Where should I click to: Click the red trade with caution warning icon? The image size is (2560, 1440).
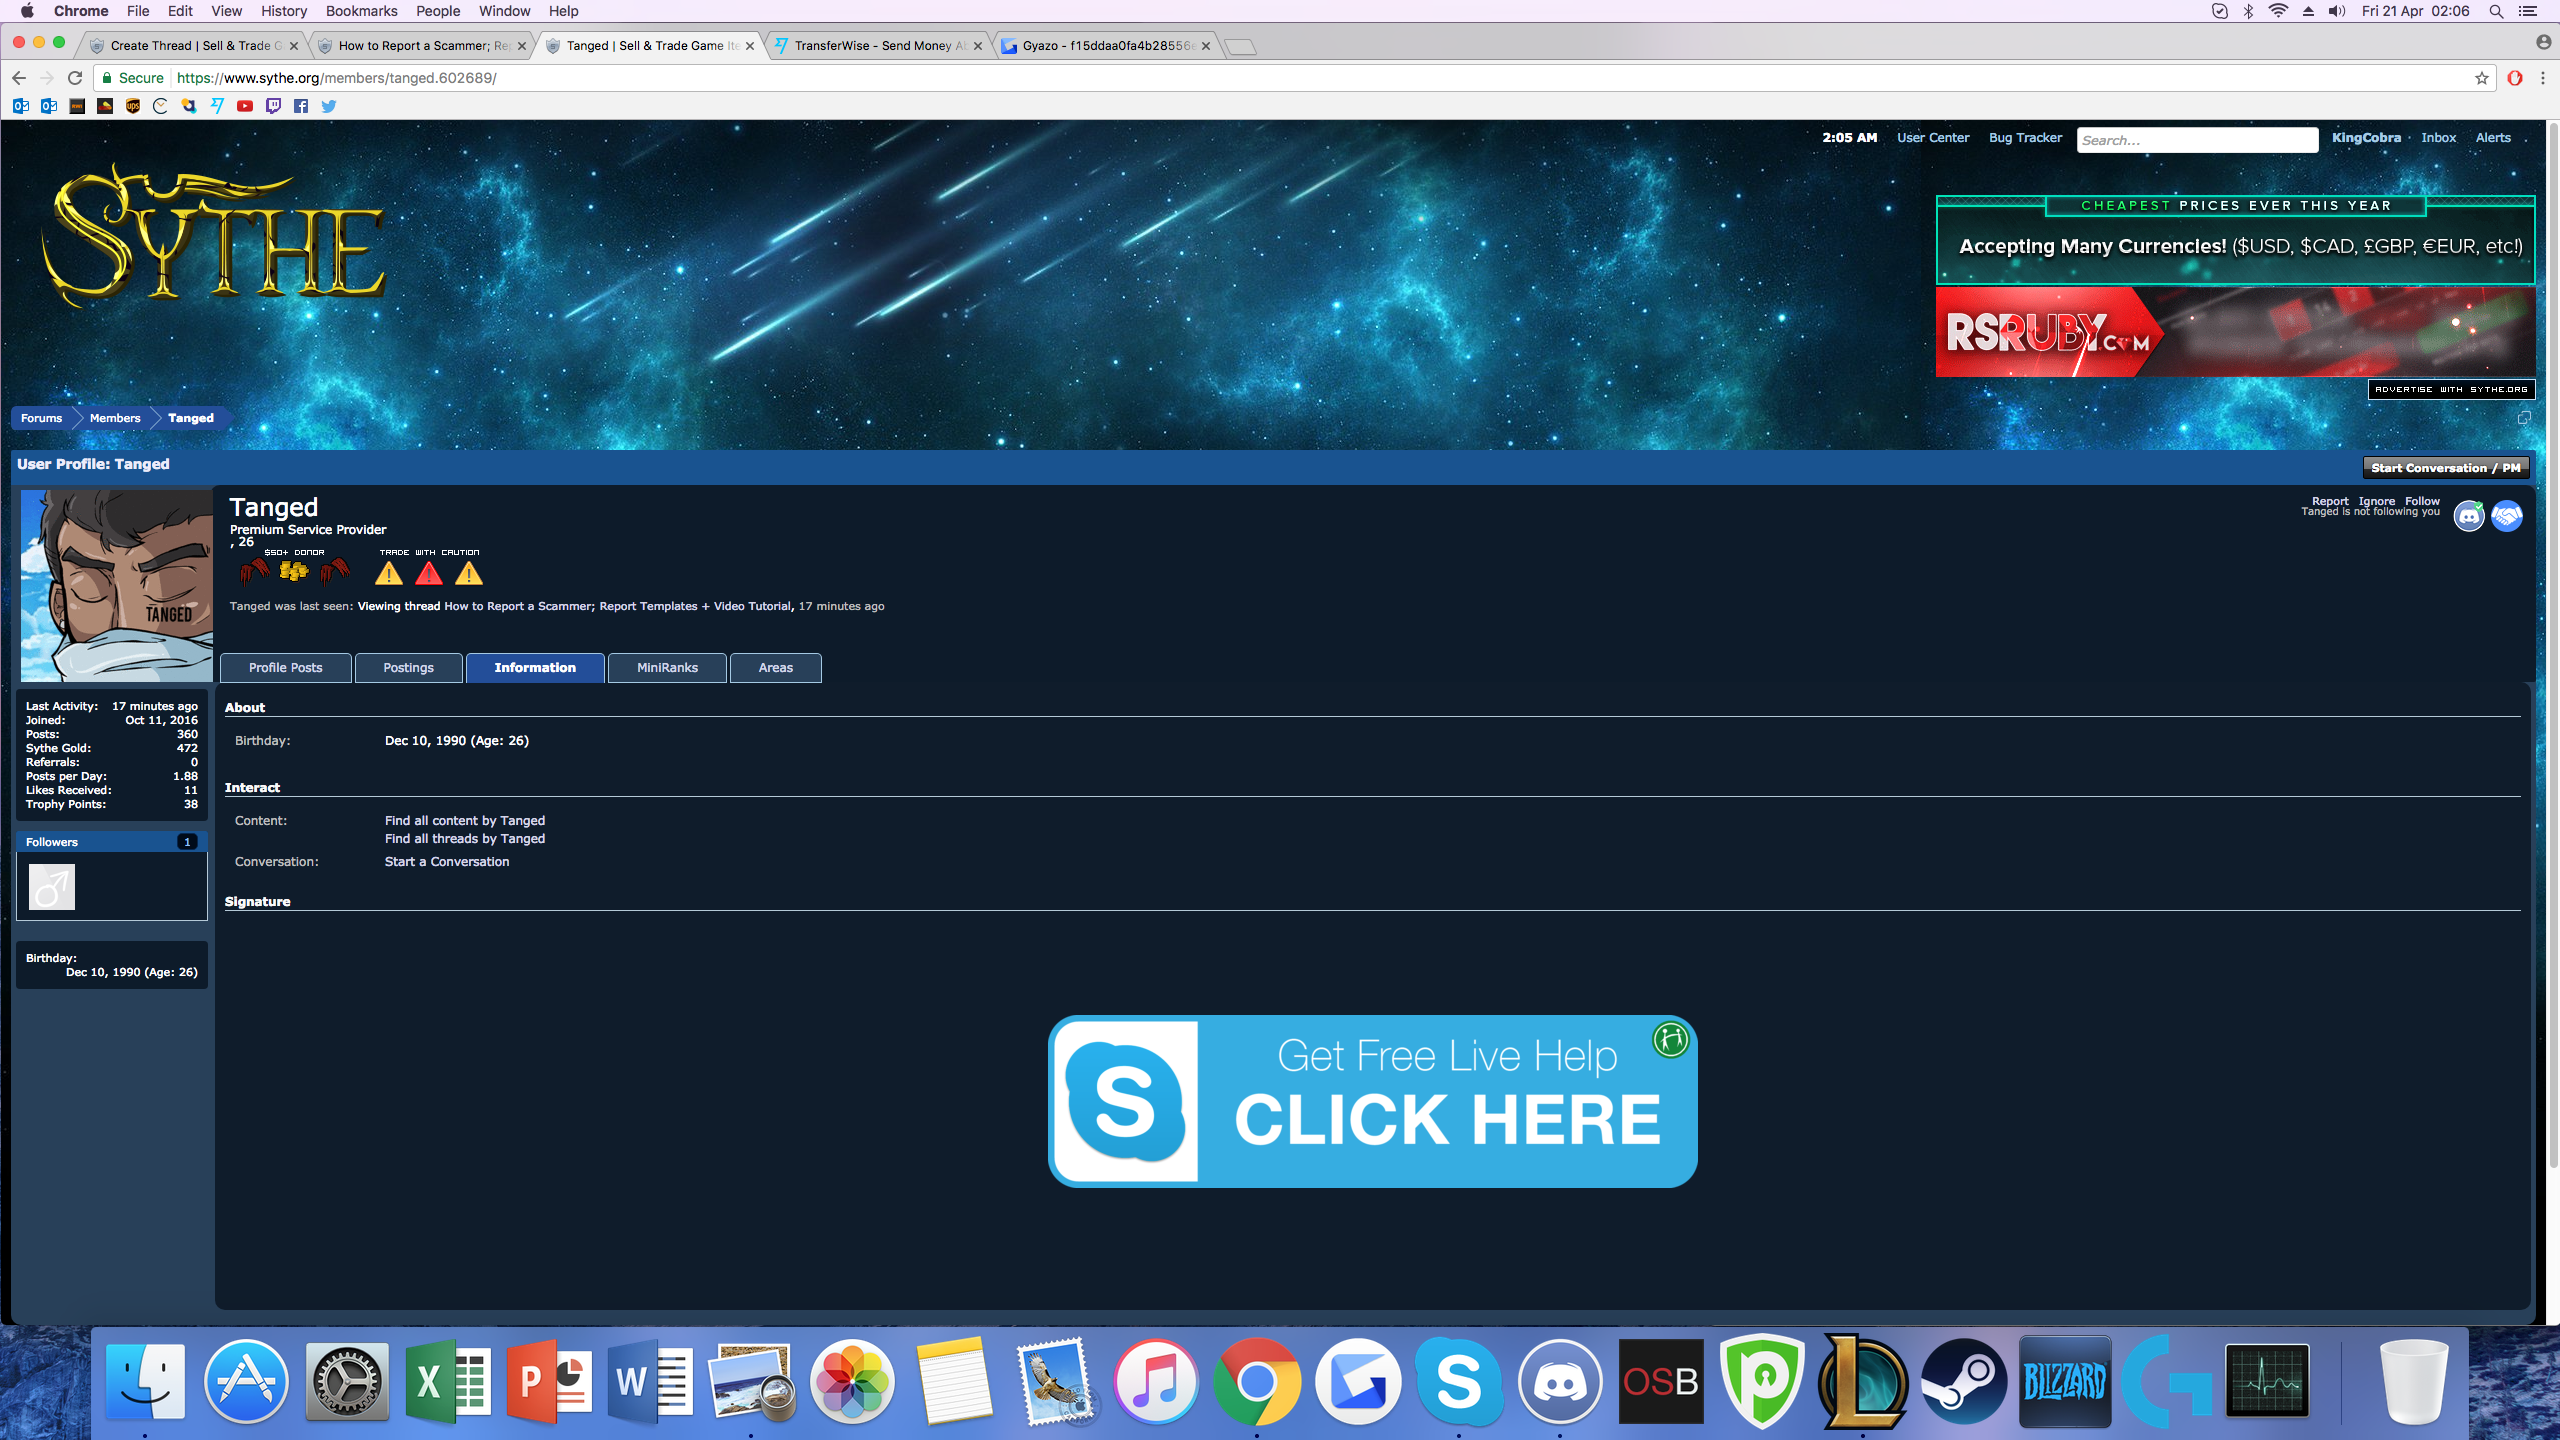(x=428, y=573)
